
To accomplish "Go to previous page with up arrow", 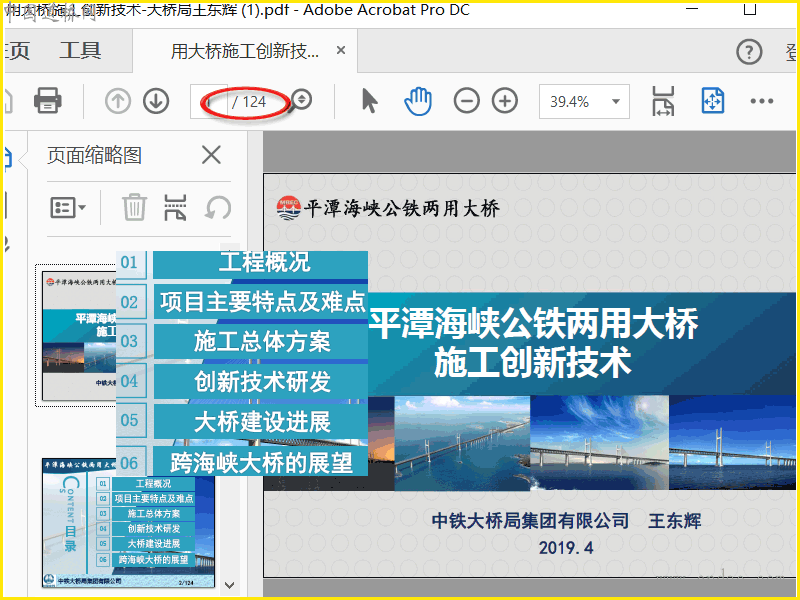I will click(x=118, y=101).
